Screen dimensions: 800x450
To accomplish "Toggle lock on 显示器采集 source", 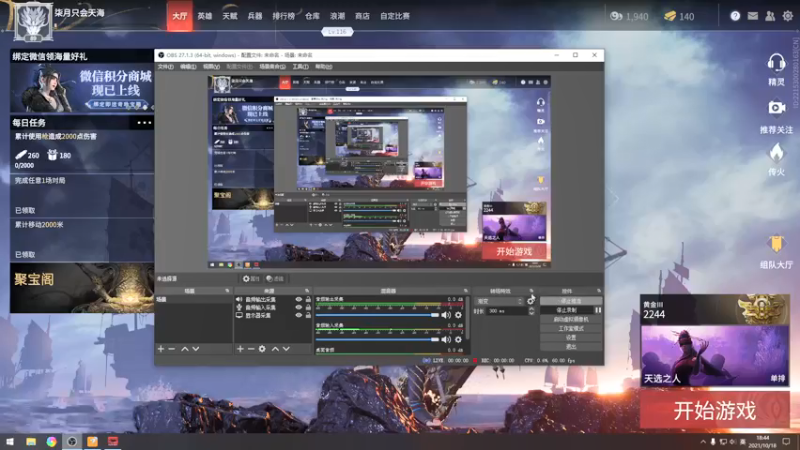I will pyautogui.click(x=308, y=315).
